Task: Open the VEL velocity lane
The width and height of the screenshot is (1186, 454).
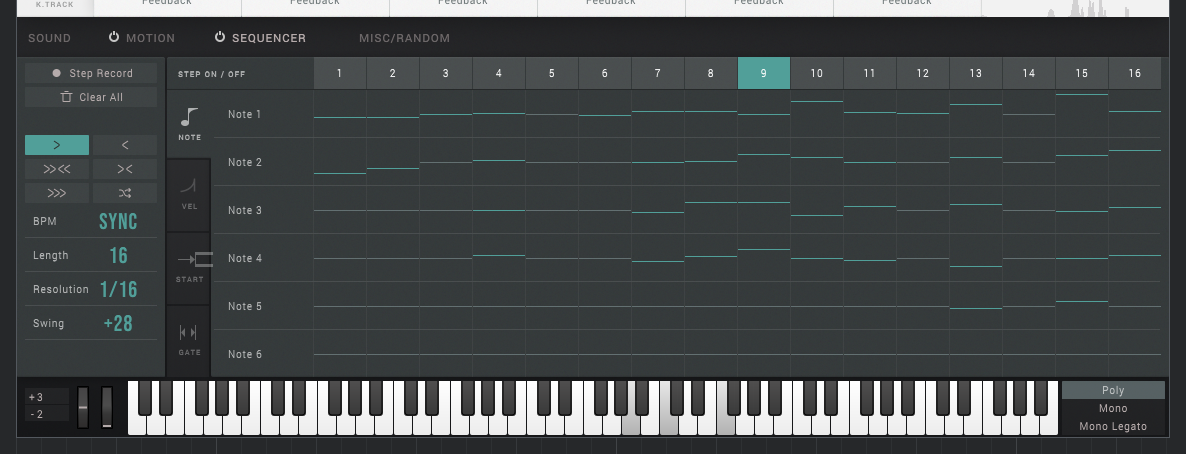Action: [190, 193]
